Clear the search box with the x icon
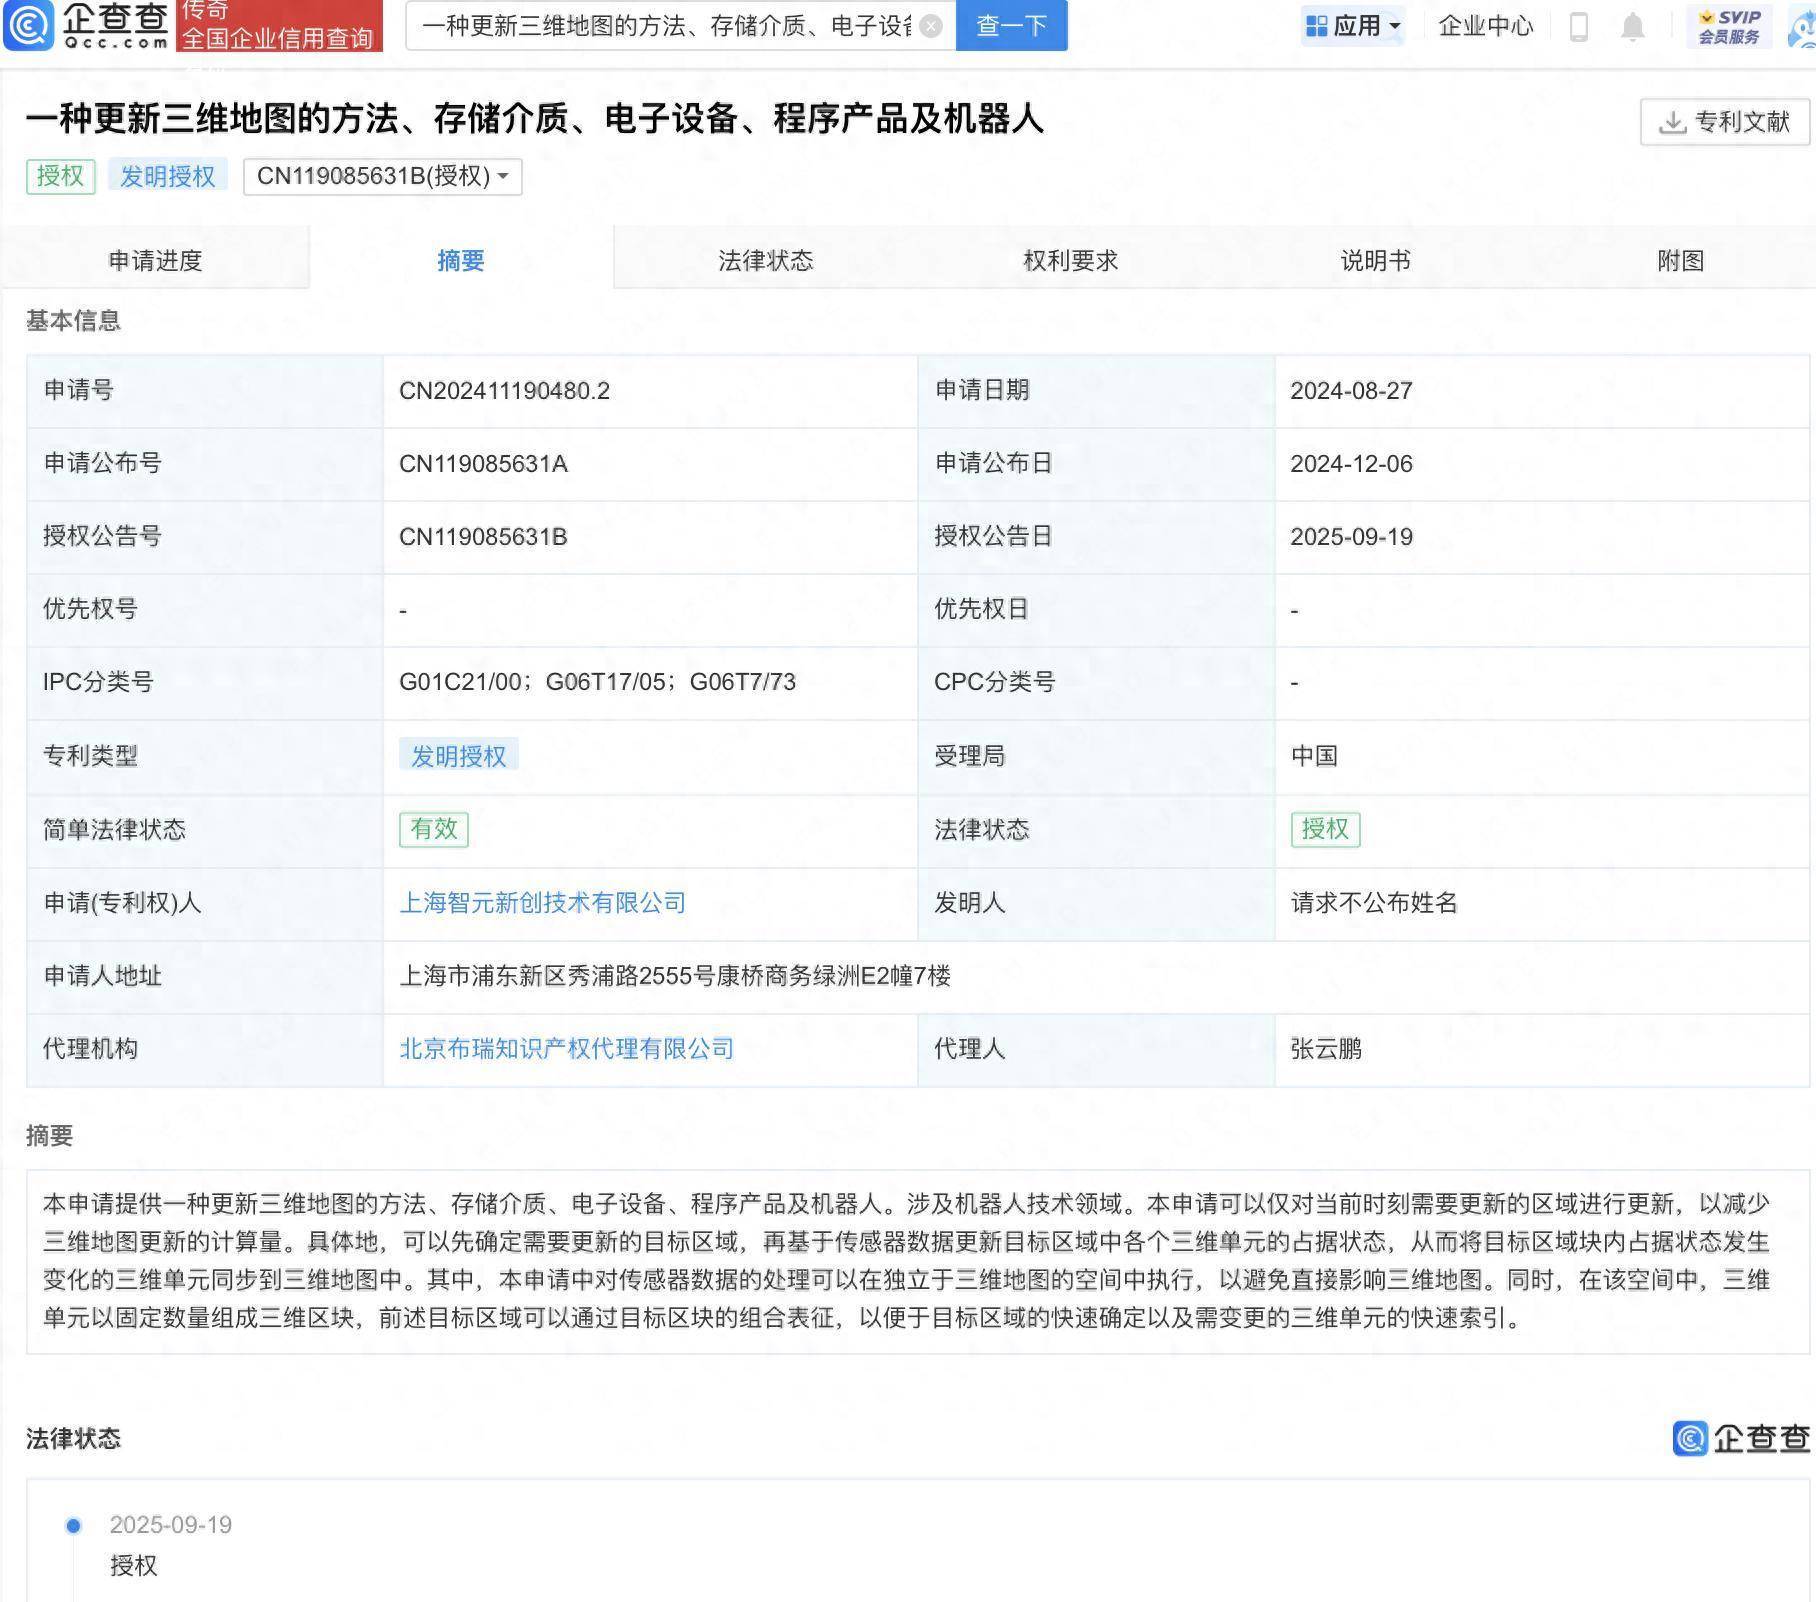The height and width of the screenshot is (1602, 1816). [x=930, y=27]
